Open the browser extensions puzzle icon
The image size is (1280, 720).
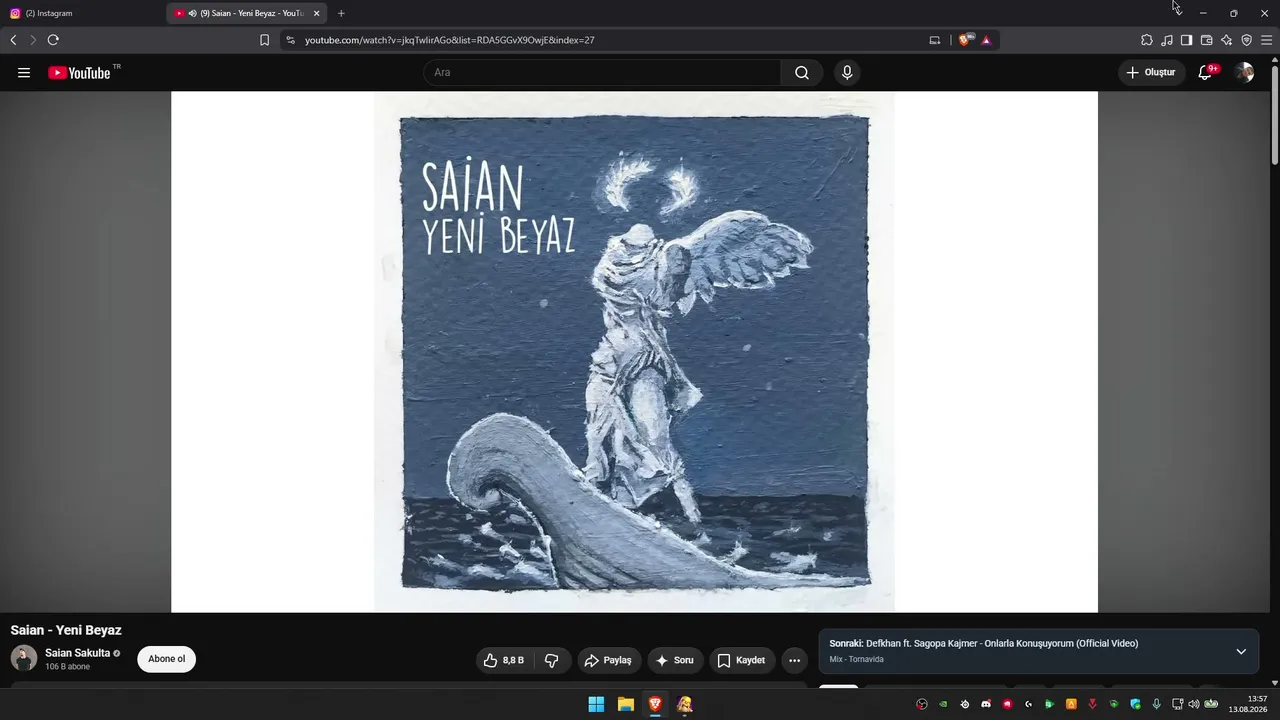[x=1147, y=40]
